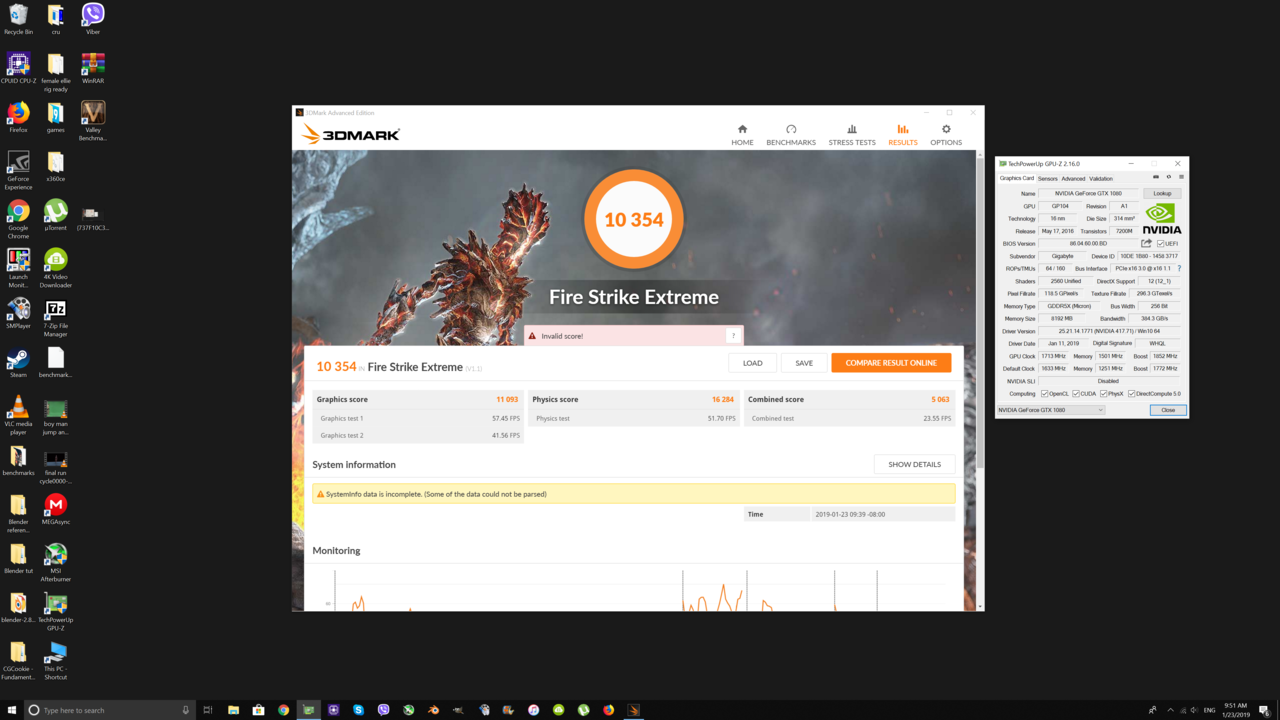
Task: Select 7-Zip File Manager desktop icon
Action: point(56,318)
